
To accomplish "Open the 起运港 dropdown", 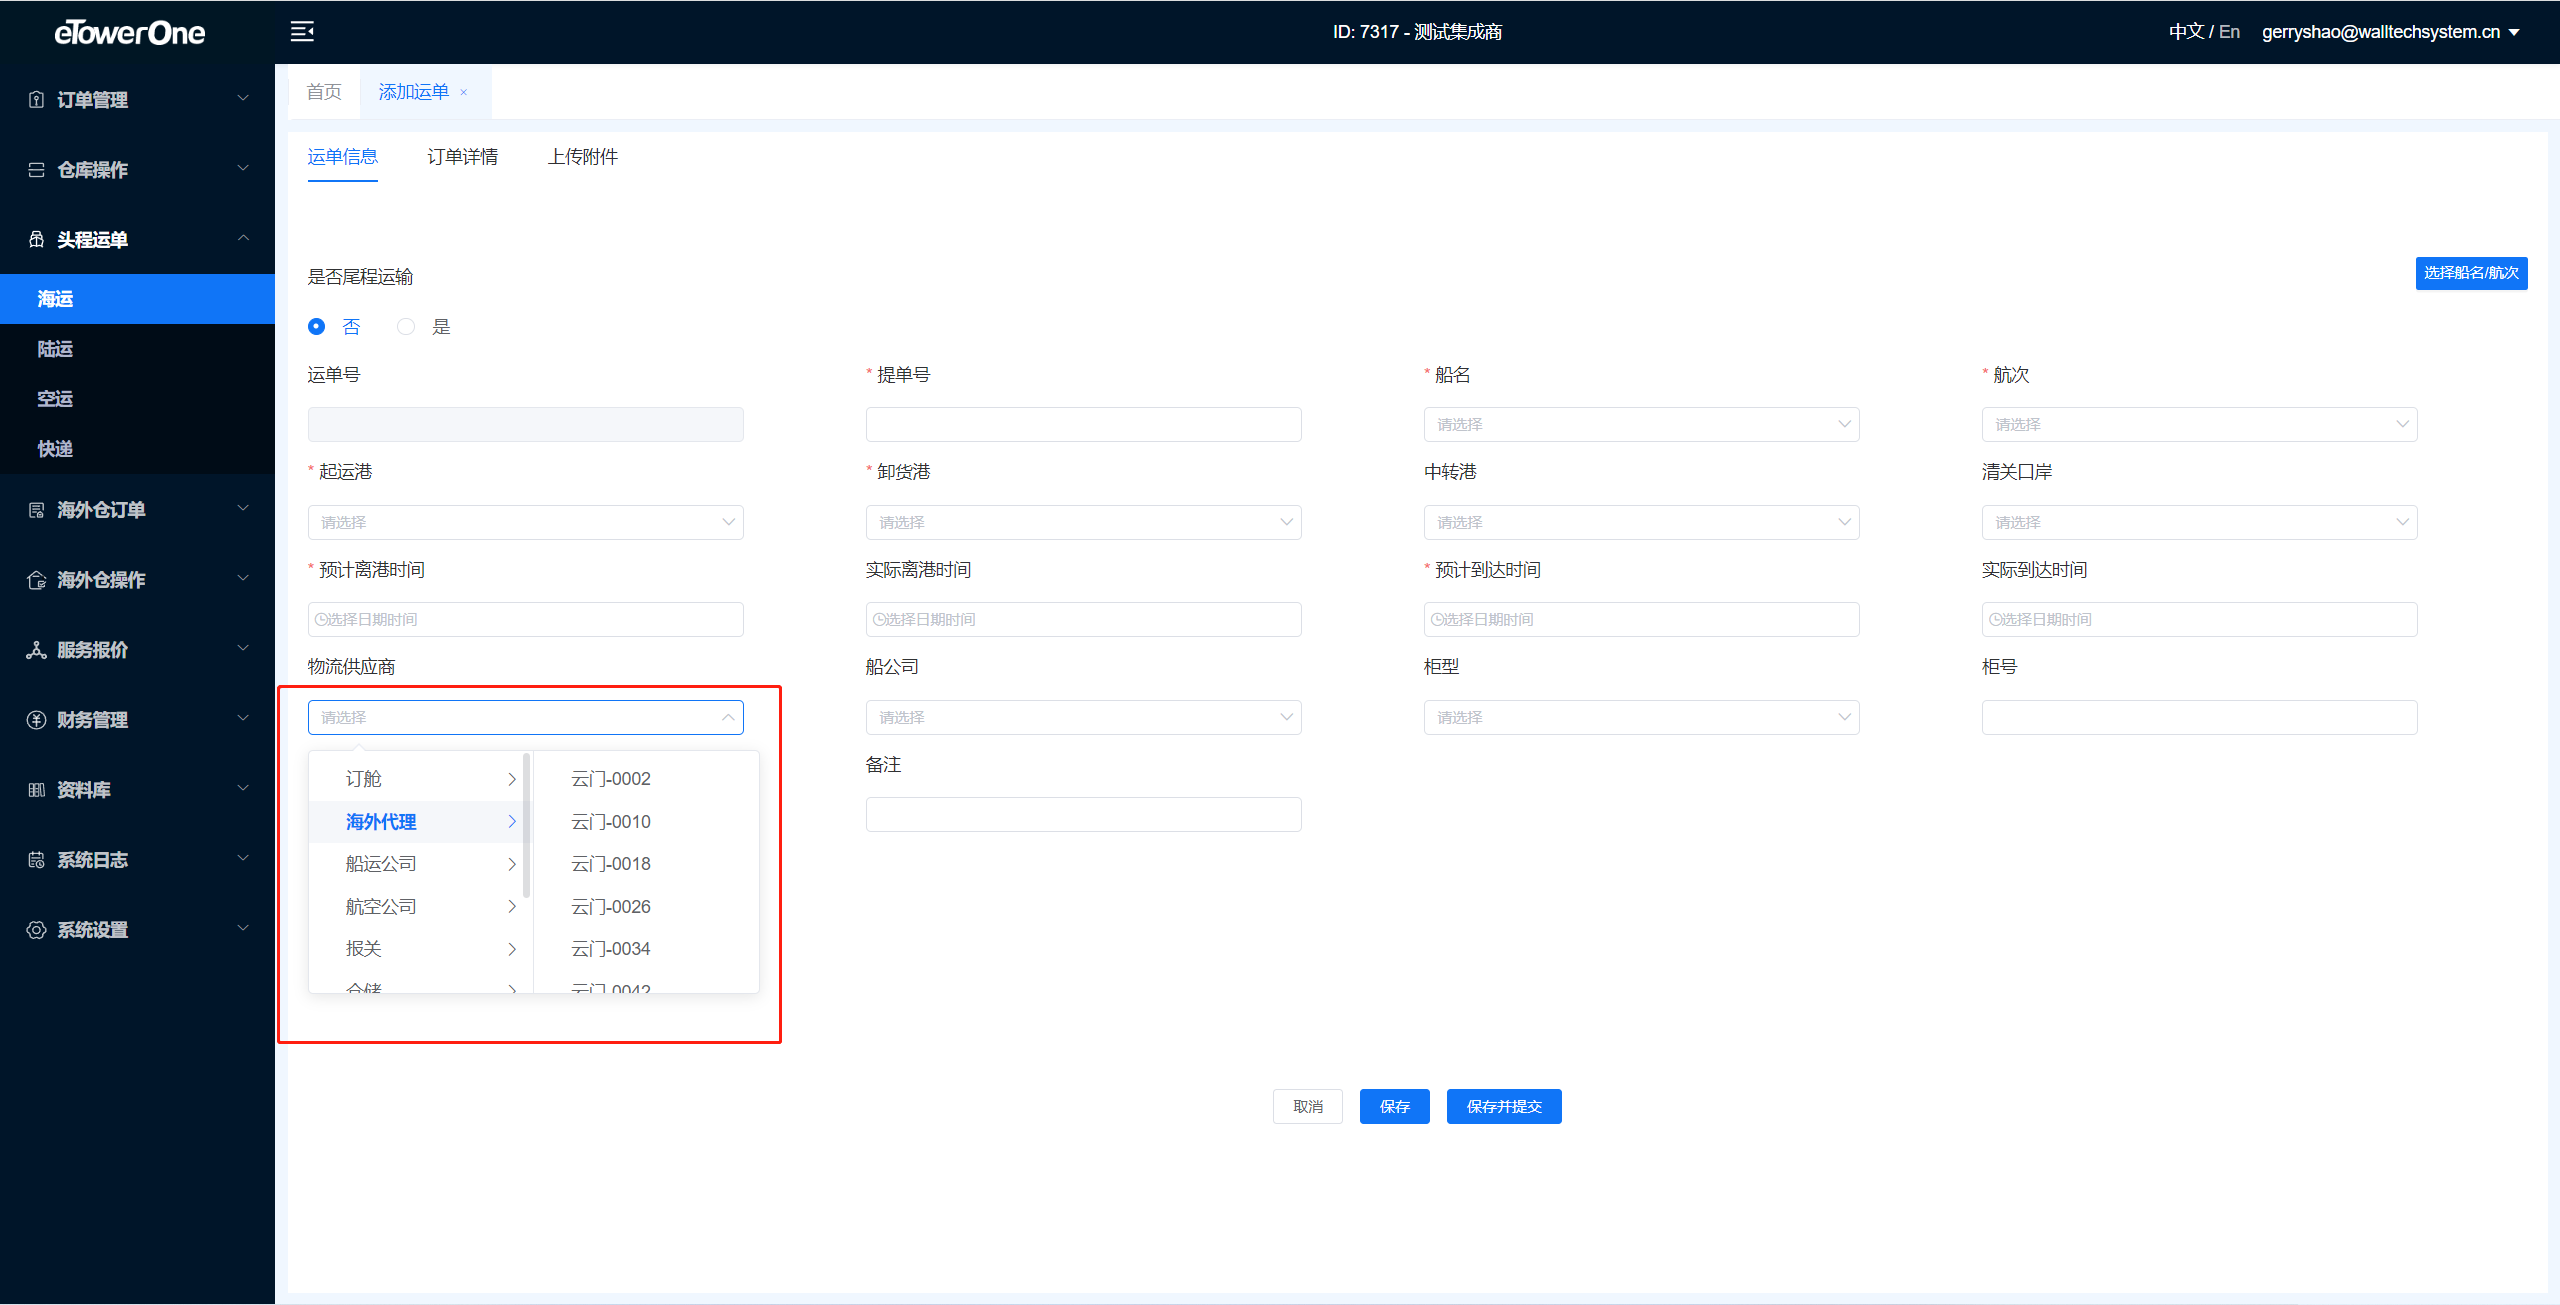I will [x=525, y=522].
